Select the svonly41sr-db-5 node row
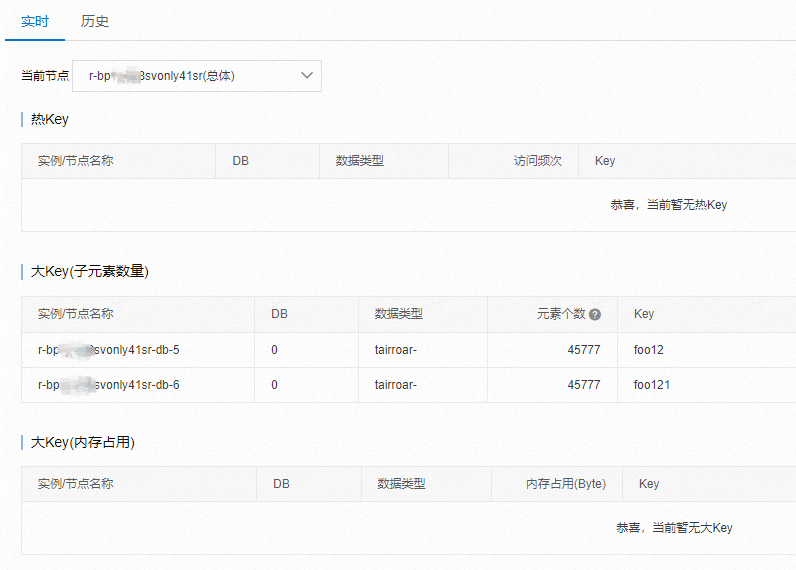Image resolution: width=796 pixels, height=570 pixels. [x=108, y=350]
